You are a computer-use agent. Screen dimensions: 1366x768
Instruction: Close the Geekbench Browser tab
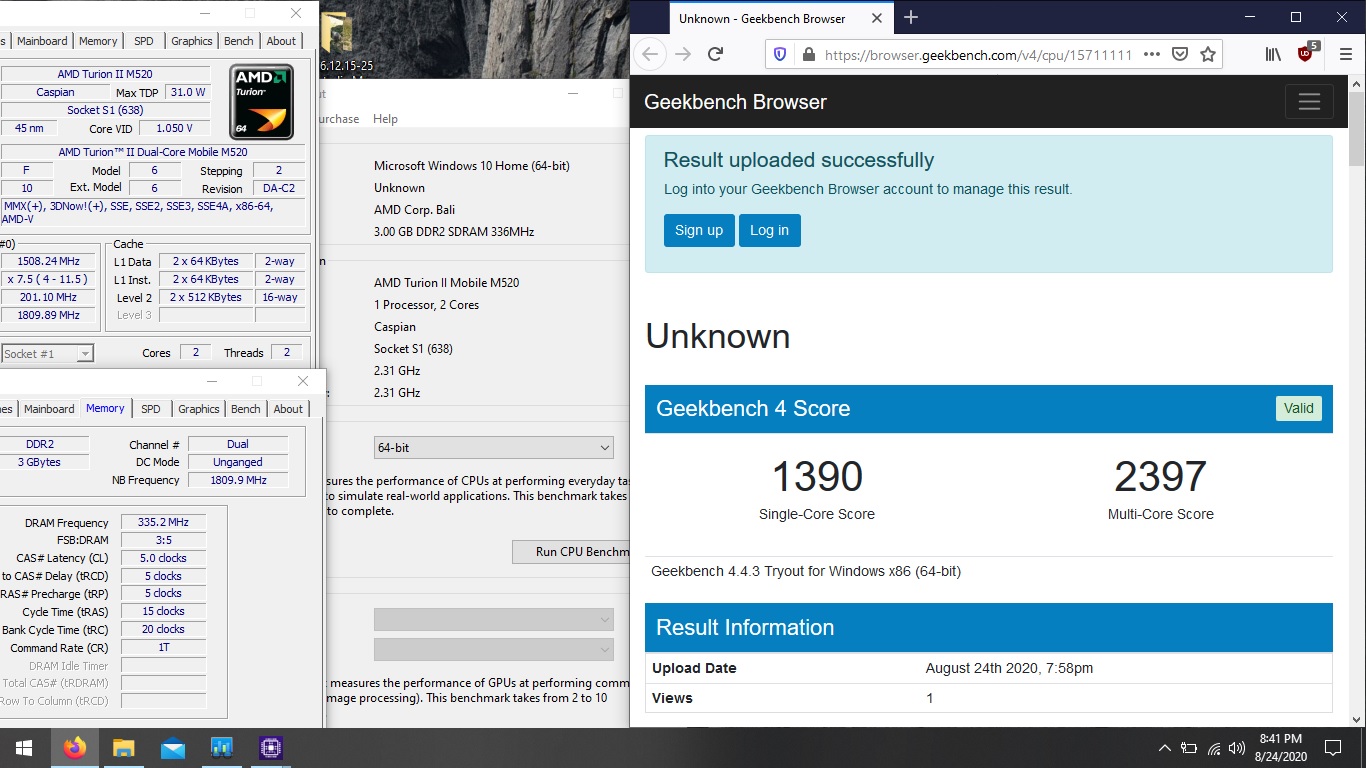click(x=877, y=18)
